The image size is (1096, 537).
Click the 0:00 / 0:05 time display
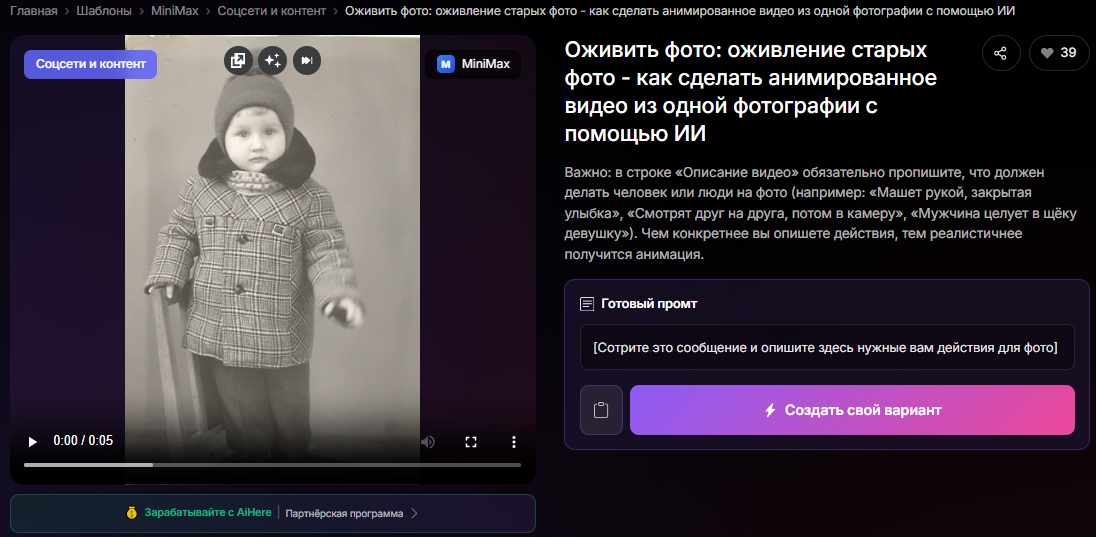tap(83, 441)
